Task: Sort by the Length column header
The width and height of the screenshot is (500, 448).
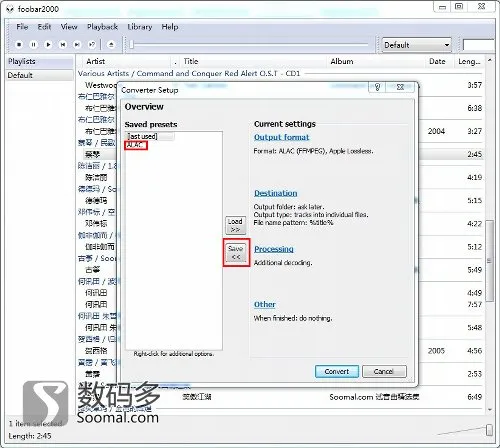Action: tap(469, 61)
